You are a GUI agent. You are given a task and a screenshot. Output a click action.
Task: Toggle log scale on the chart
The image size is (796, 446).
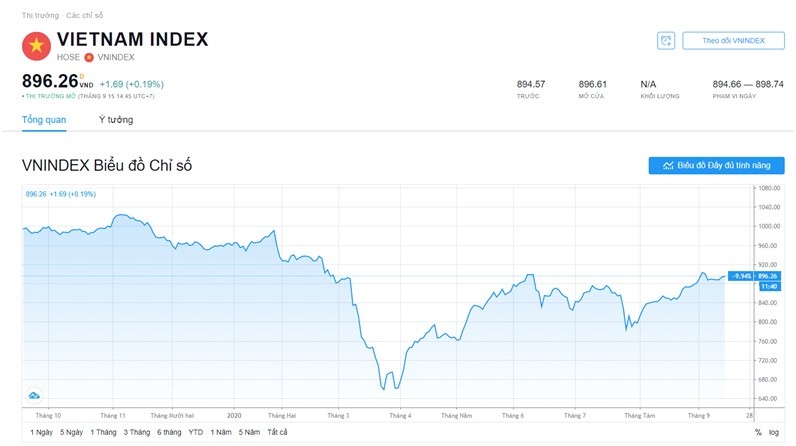pos(775,432)
